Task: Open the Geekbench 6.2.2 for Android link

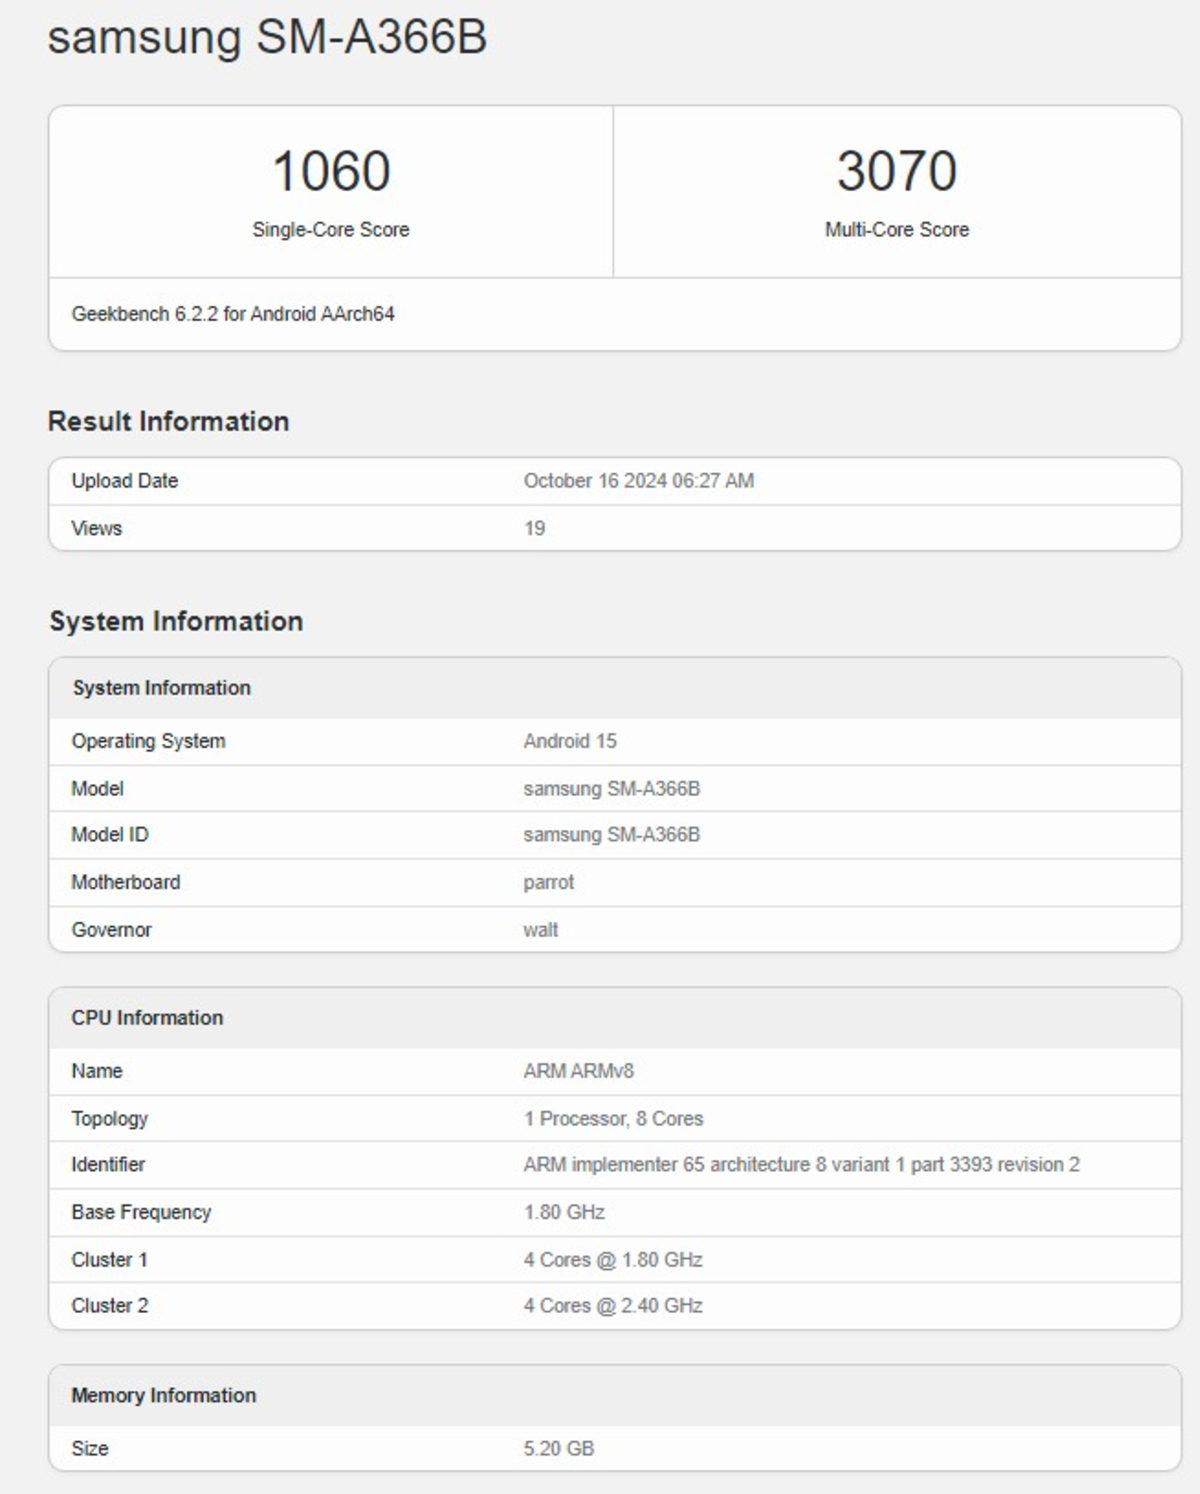Action: pos(233,315)
